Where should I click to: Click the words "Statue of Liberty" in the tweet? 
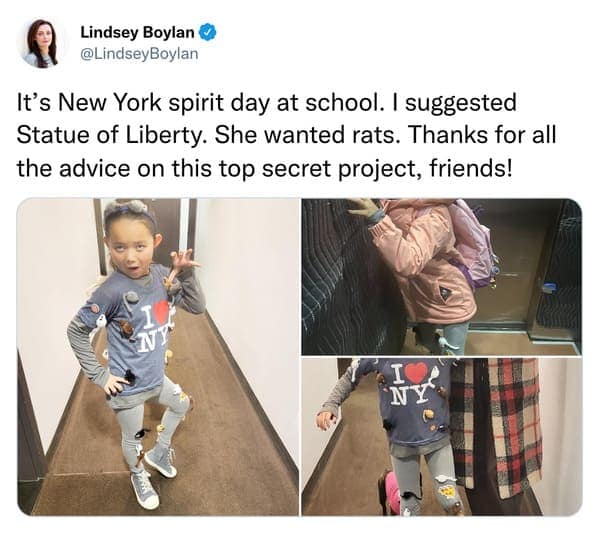click(108, 135)
